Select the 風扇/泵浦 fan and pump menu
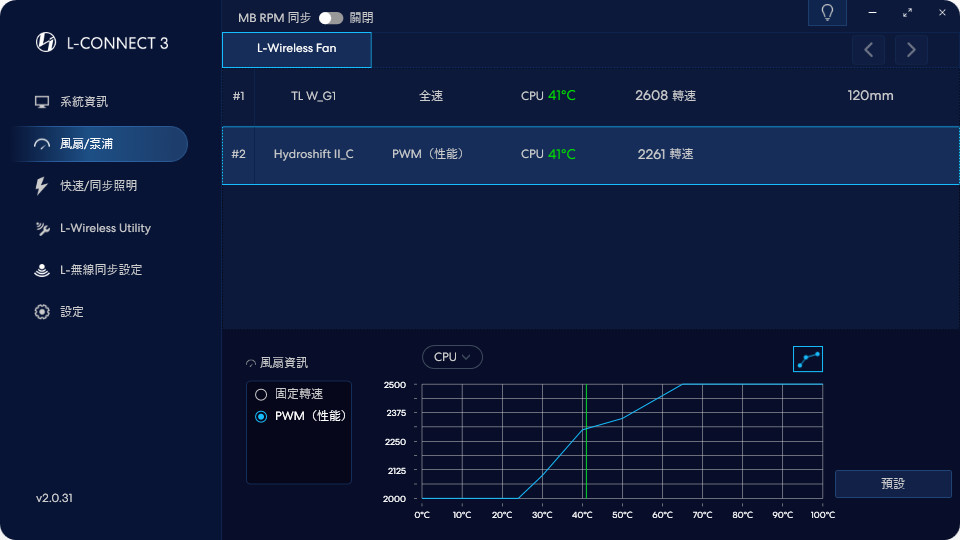 (100, 144)
